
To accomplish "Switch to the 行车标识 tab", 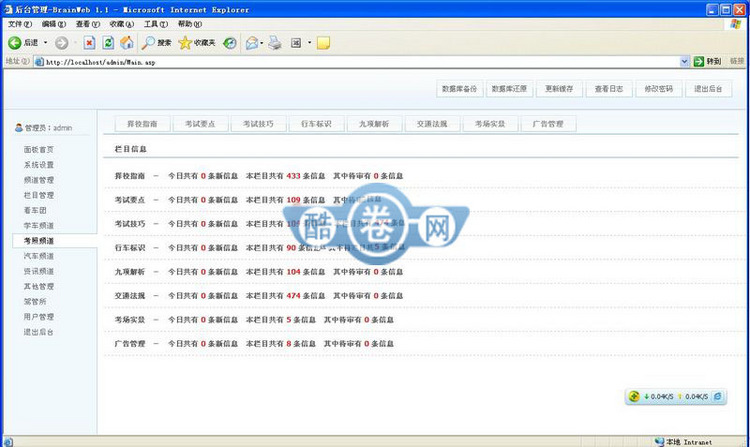I will (316, 124).
